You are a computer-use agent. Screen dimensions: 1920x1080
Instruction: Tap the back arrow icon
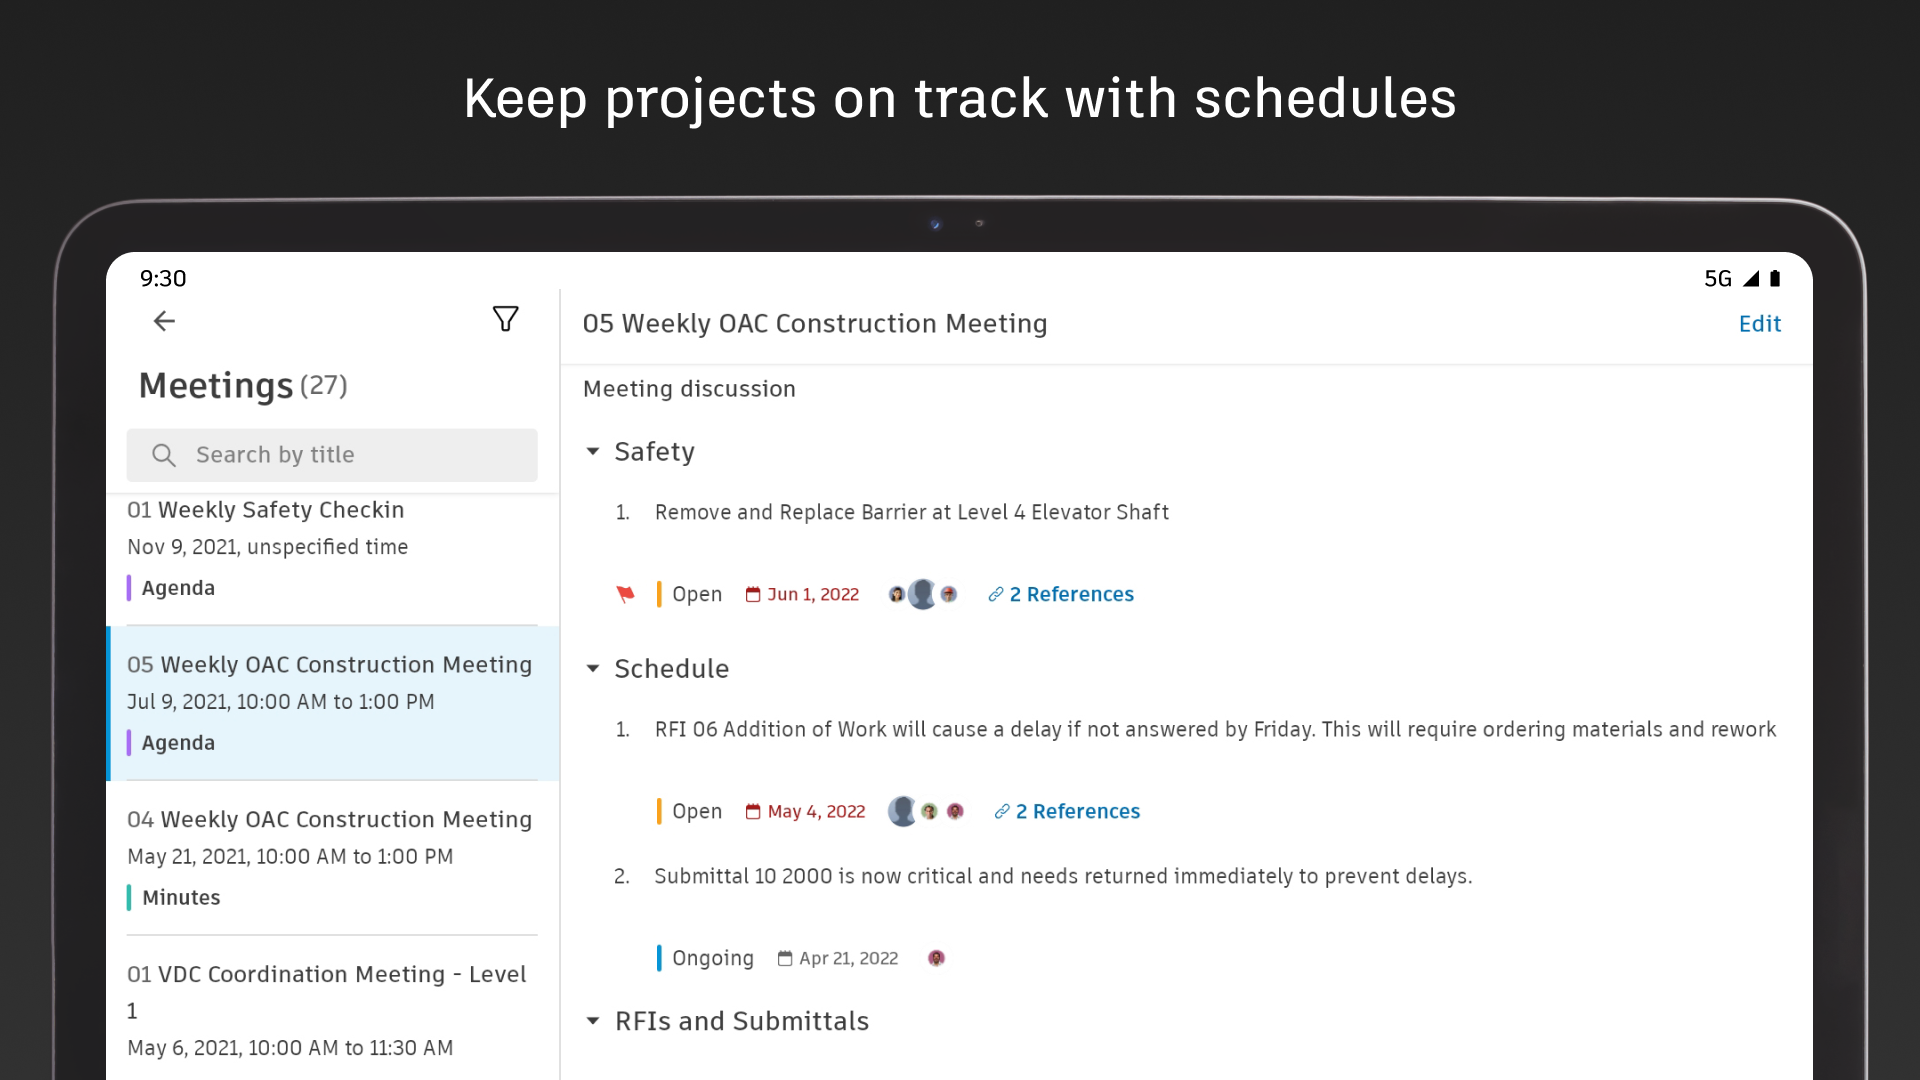[x=164, y=321]
